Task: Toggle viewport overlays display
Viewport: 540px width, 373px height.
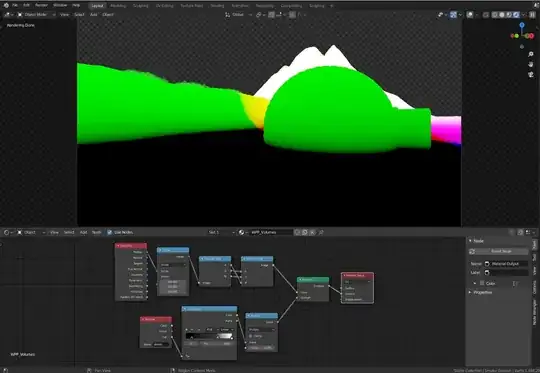Action: point(470,14)
